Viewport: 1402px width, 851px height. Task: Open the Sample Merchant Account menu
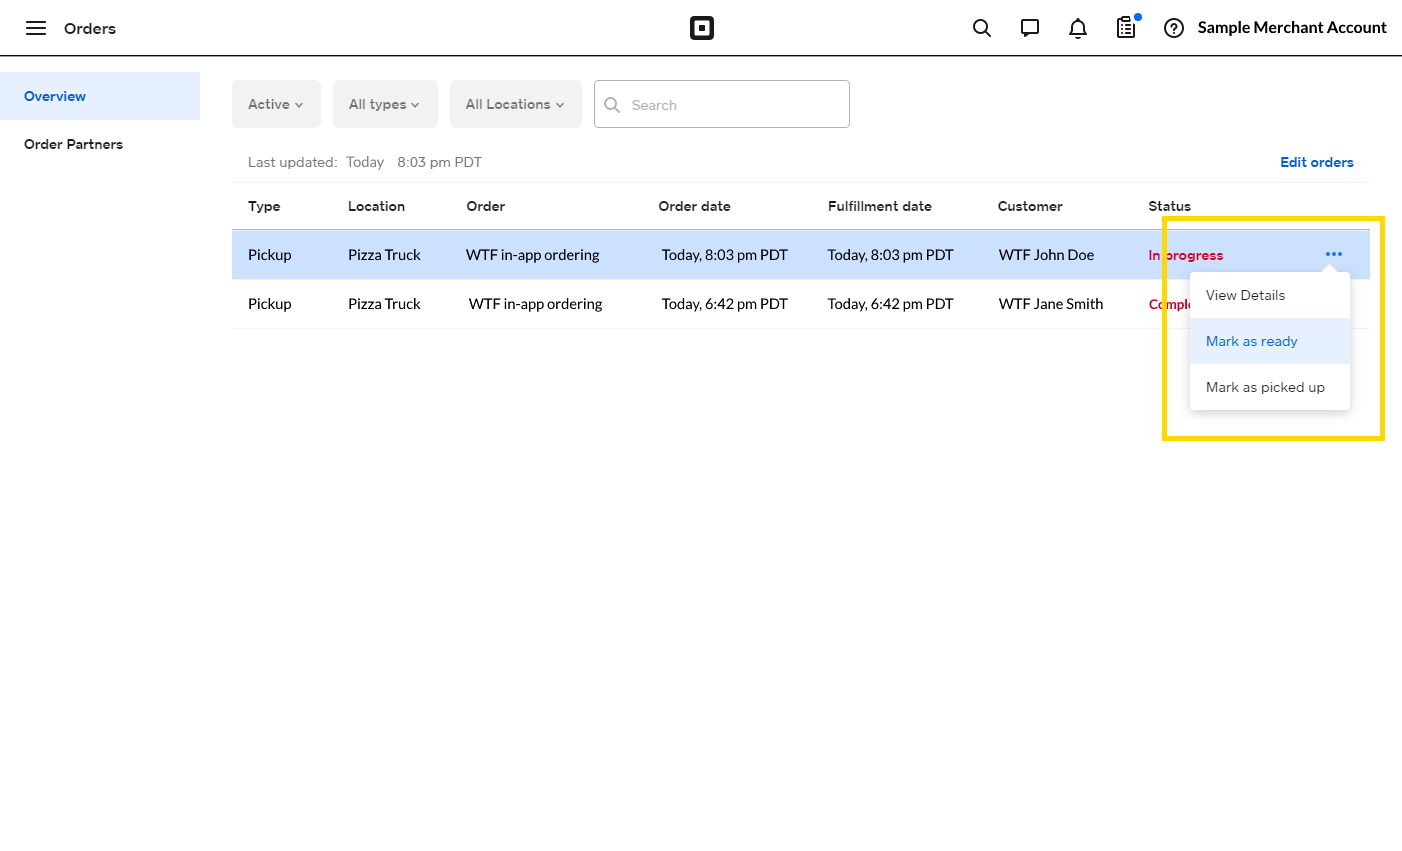(1292, 28)
